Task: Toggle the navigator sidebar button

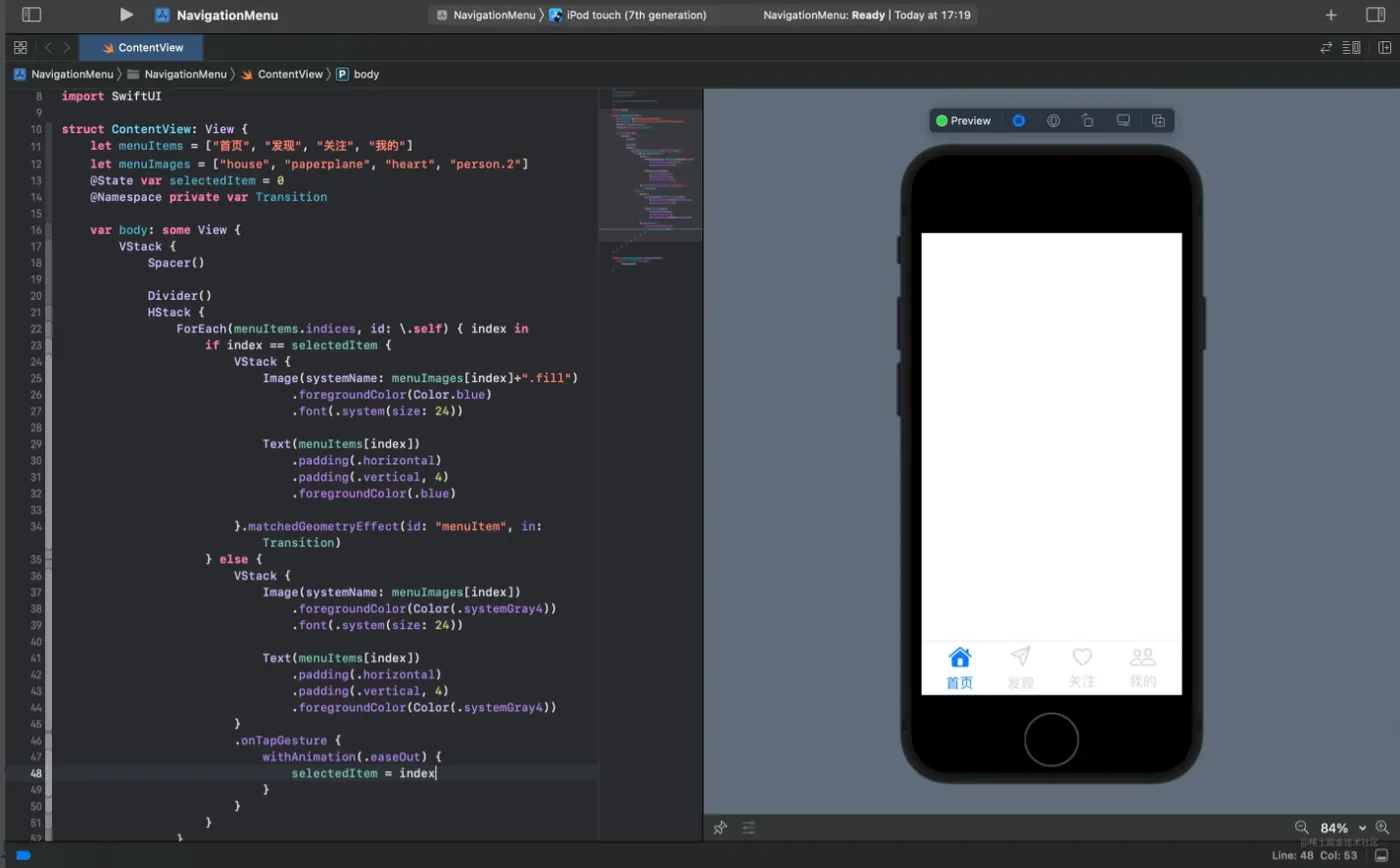Action: click(x=32, y=15)
